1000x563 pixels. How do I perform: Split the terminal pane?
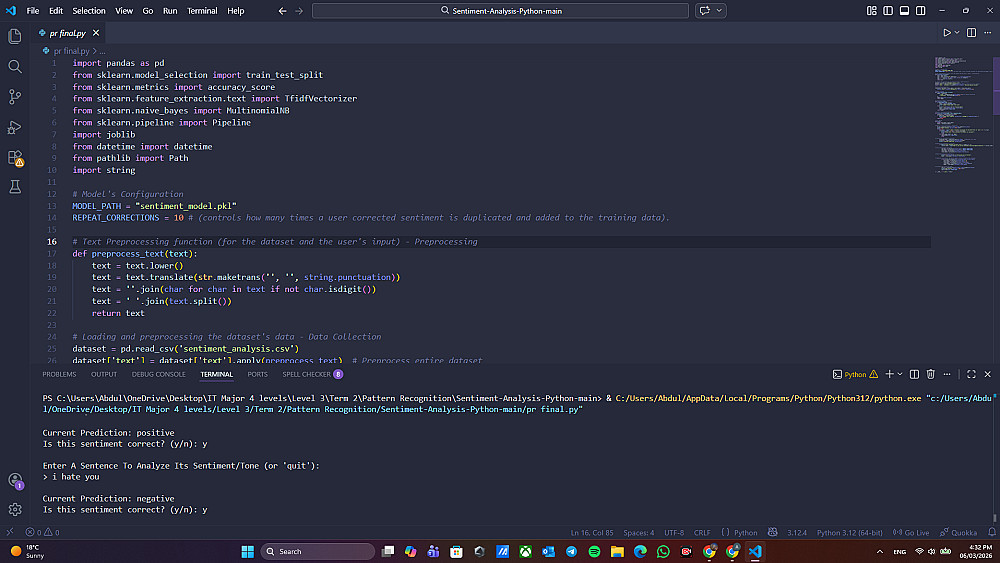(915, 374)
